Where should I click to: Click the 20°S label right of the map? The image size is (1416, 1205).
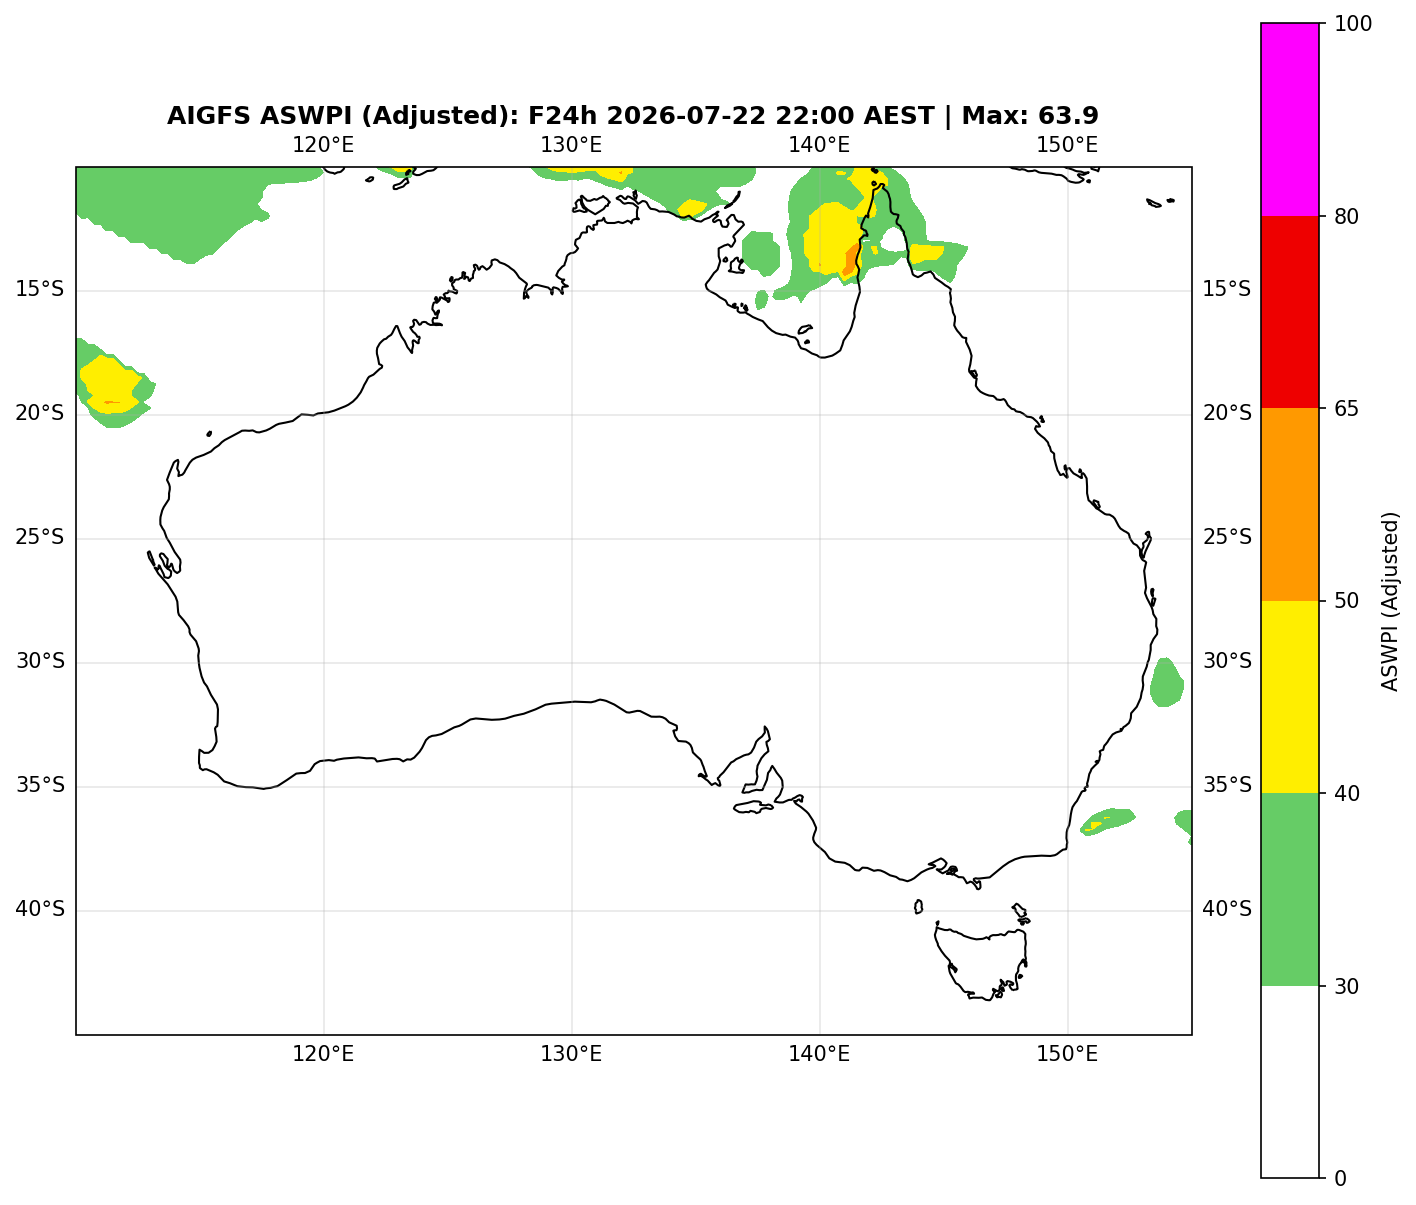click(1227, 414)
